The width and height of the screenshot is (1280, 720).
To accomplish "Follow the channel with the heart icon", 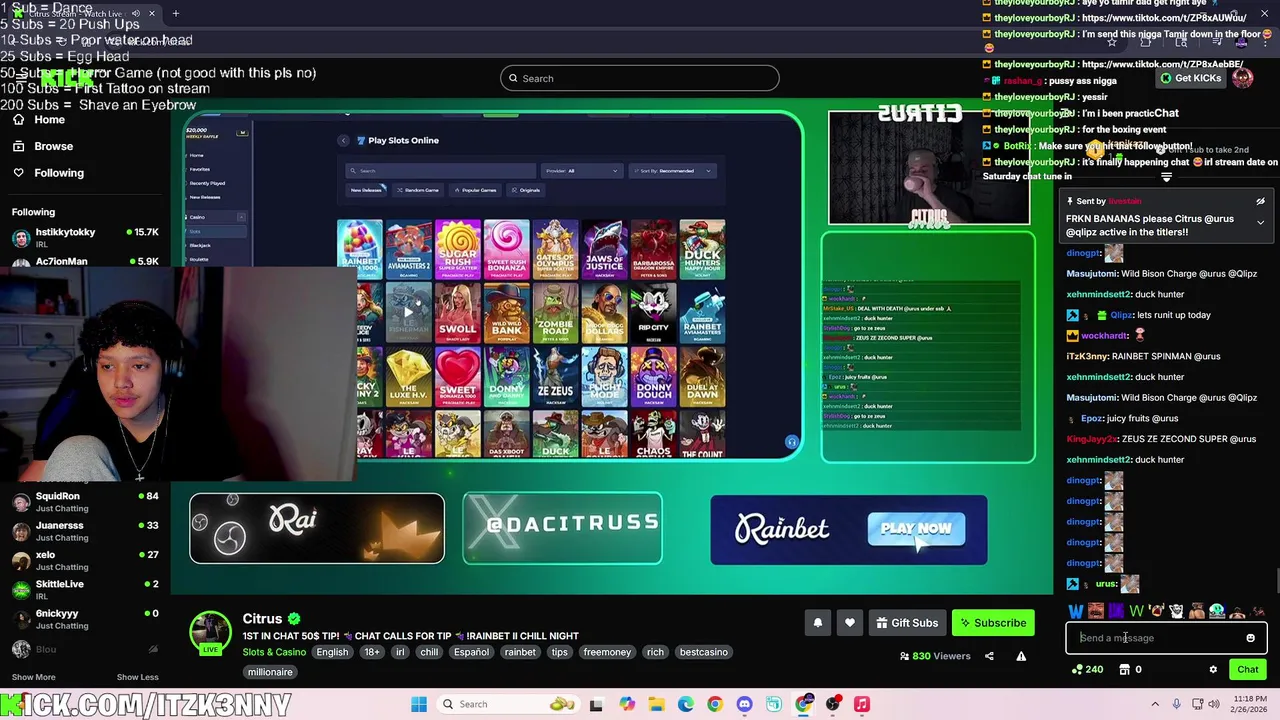I will (849, 623).
